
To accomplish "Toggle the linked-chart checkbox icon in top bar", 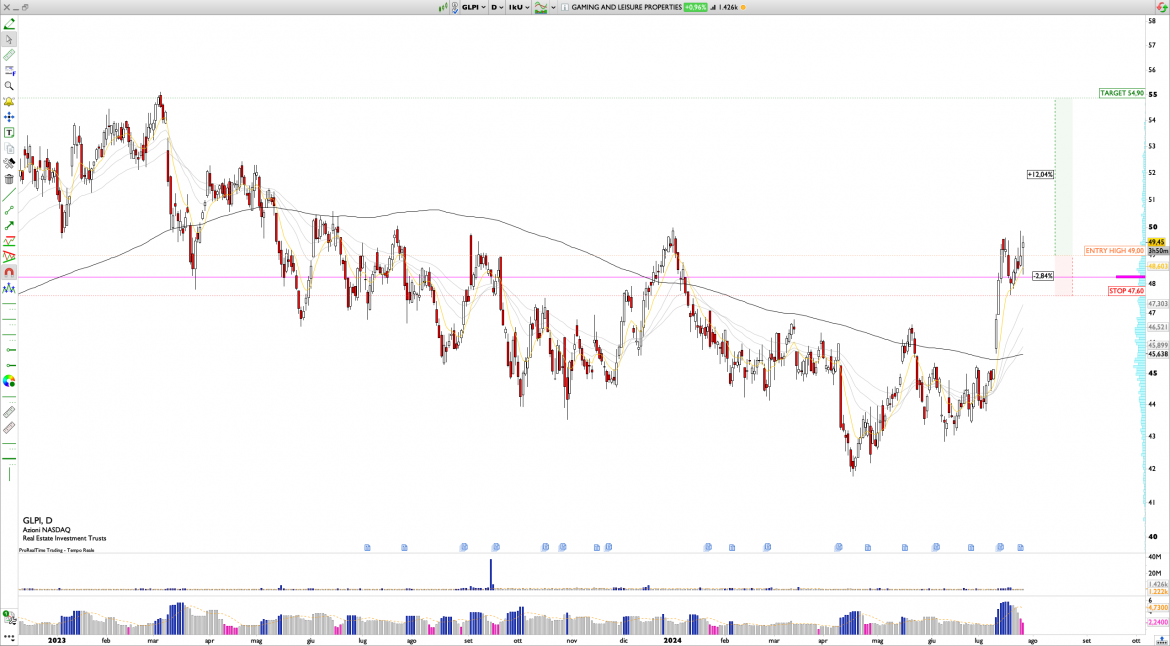I will click(x=454, y=7).
